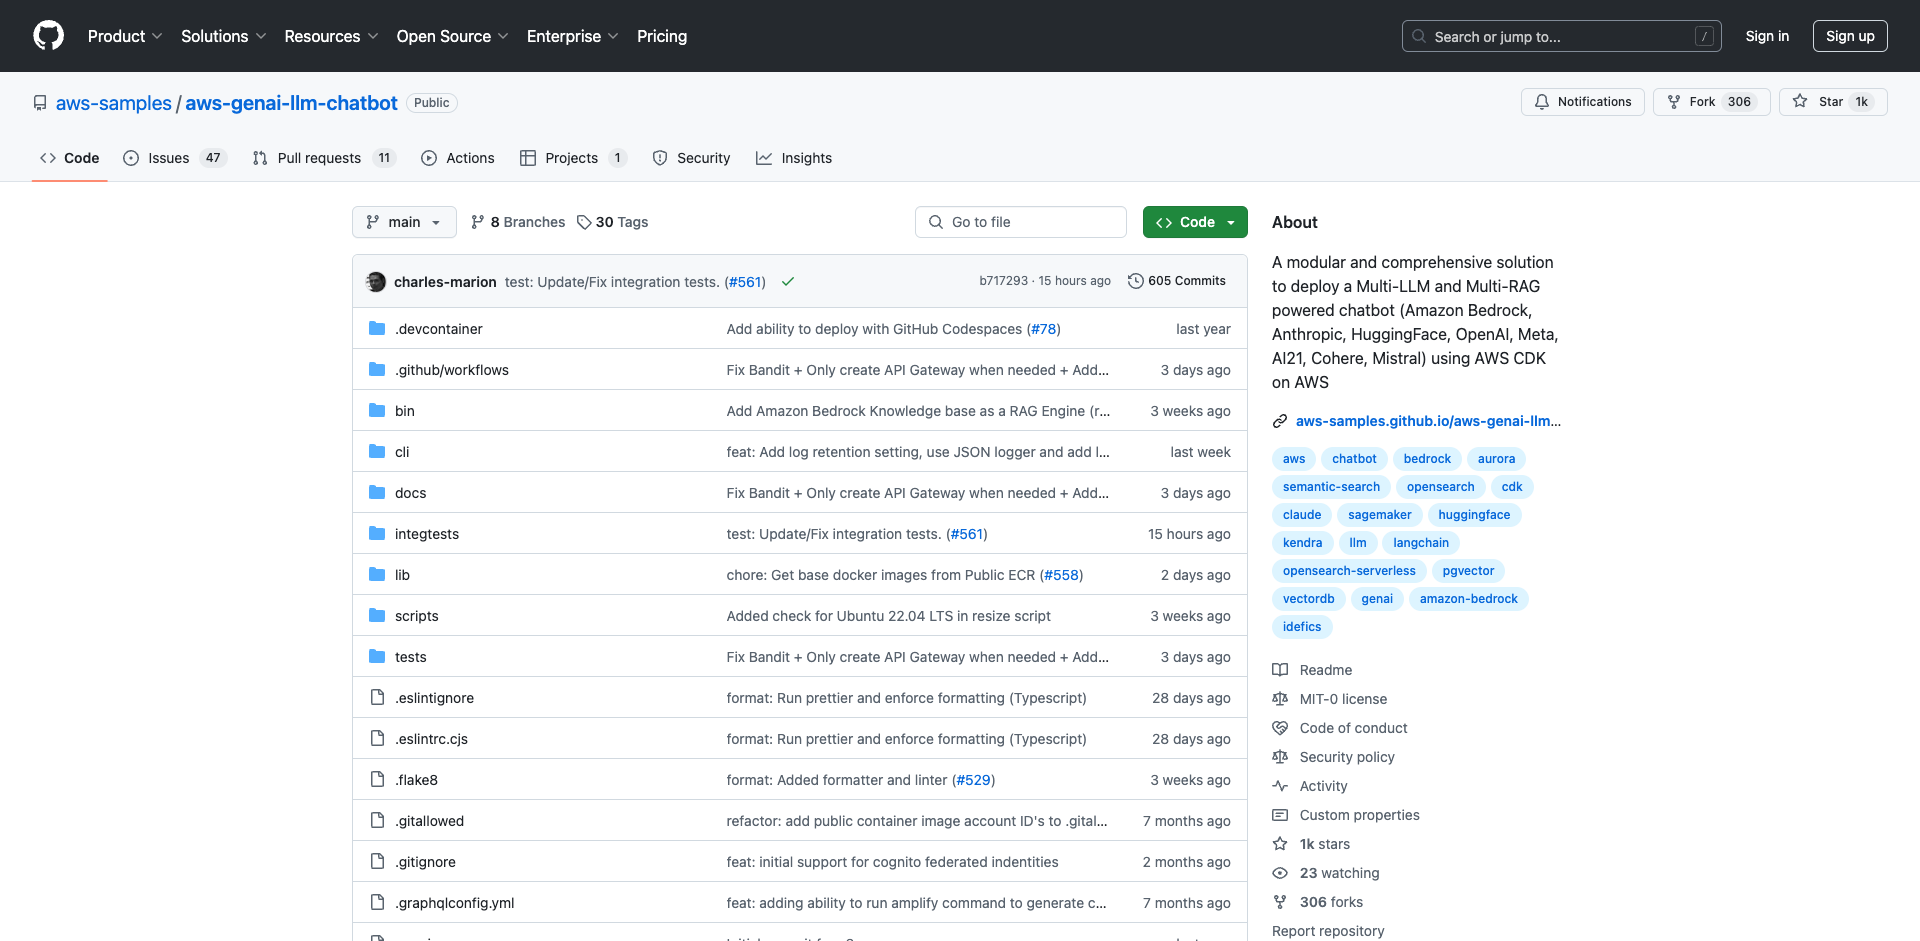This screenshot has height=941, width=1920.
Task: Click the lib folder icon
Action: (377, 574)
